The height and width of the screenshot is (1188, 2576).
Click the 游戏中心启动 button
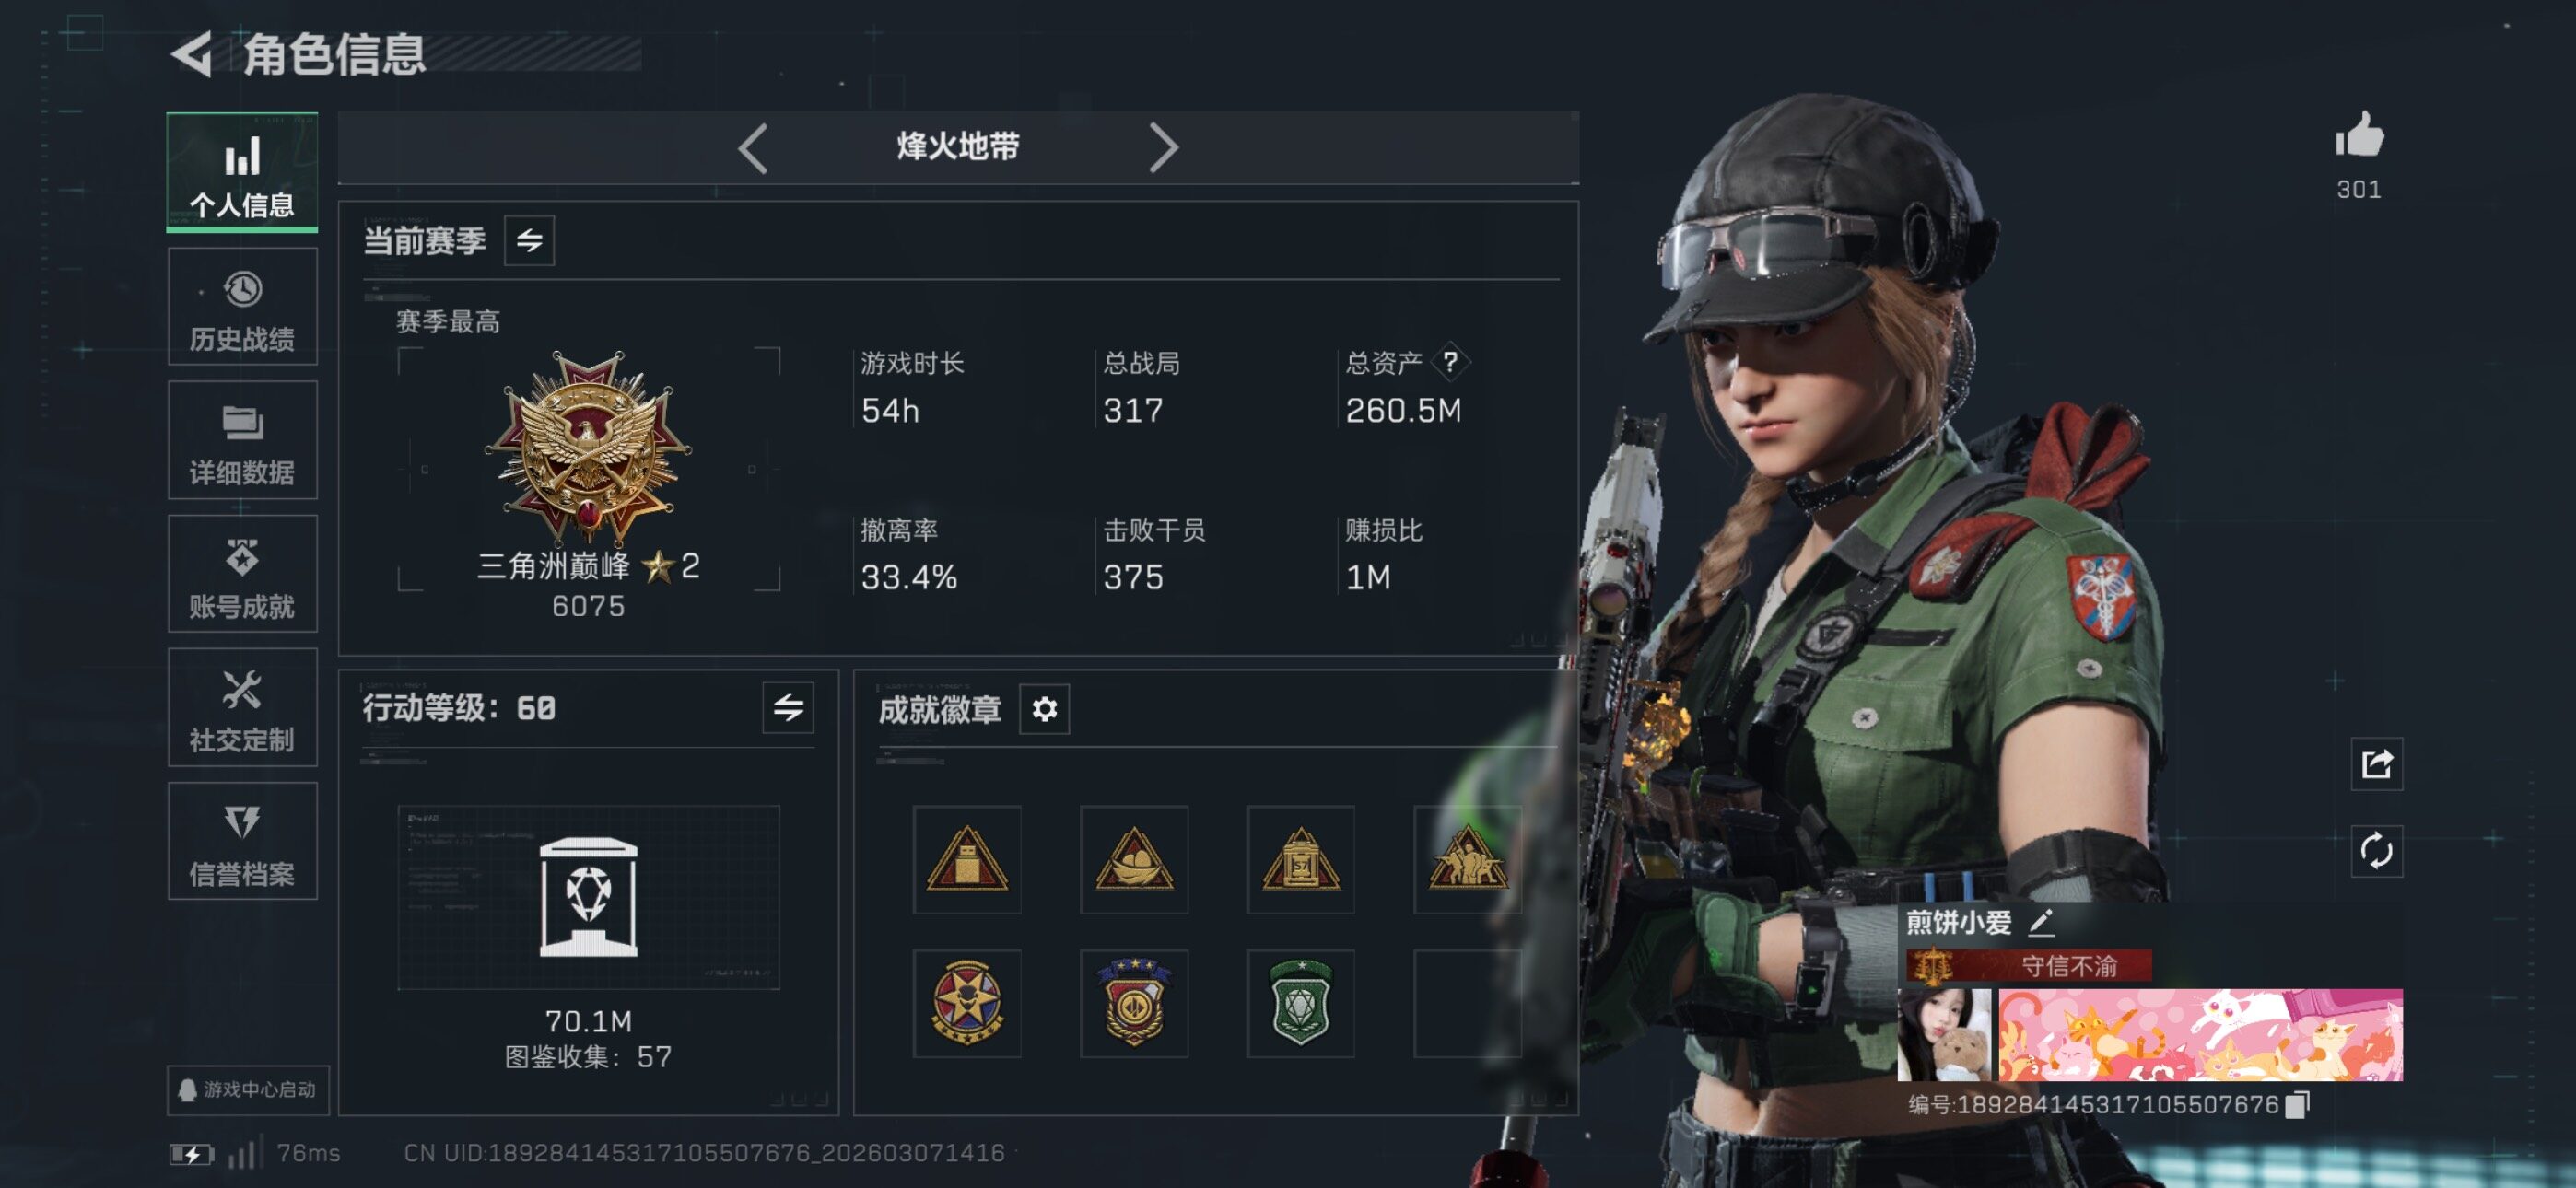(248, 1089)
